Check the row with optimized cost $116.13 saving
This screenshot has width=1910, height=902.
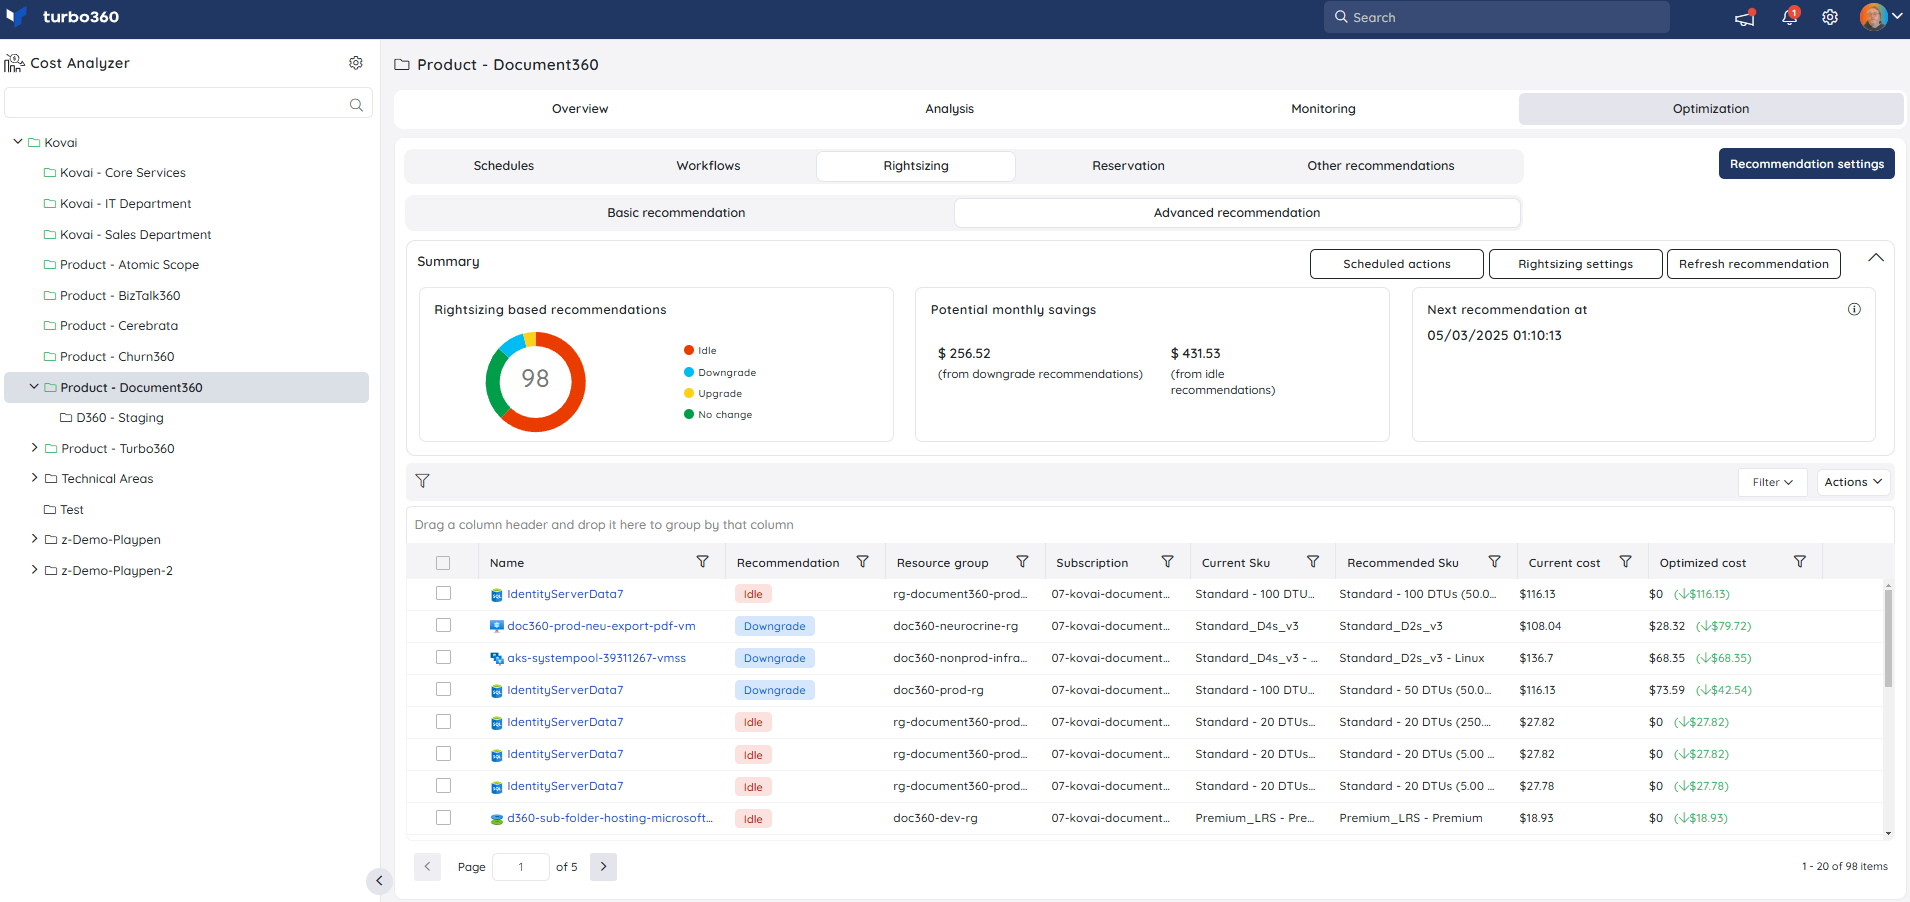click(443, 593)
